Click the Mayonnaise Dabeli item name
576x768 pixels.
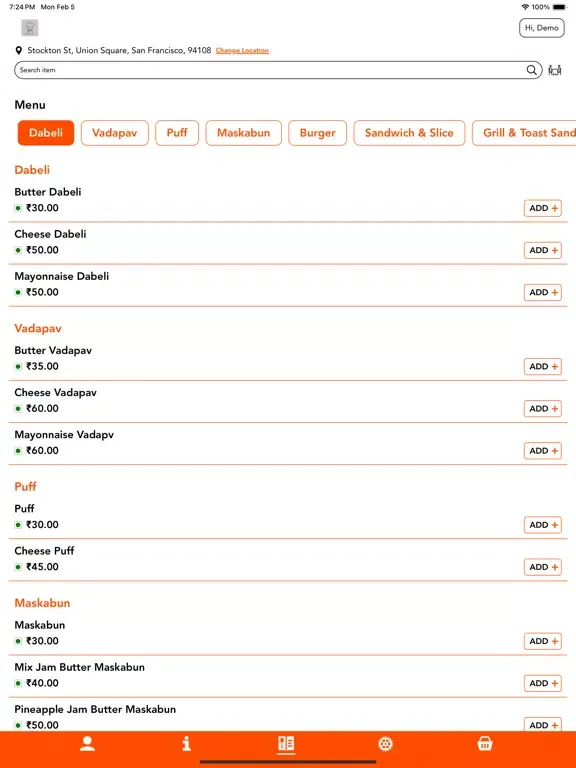click(x=62, y=276)
